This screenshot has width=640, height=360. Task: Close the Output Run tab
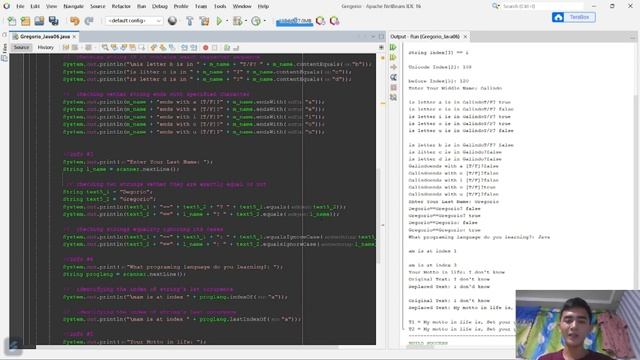click(465, 37)
